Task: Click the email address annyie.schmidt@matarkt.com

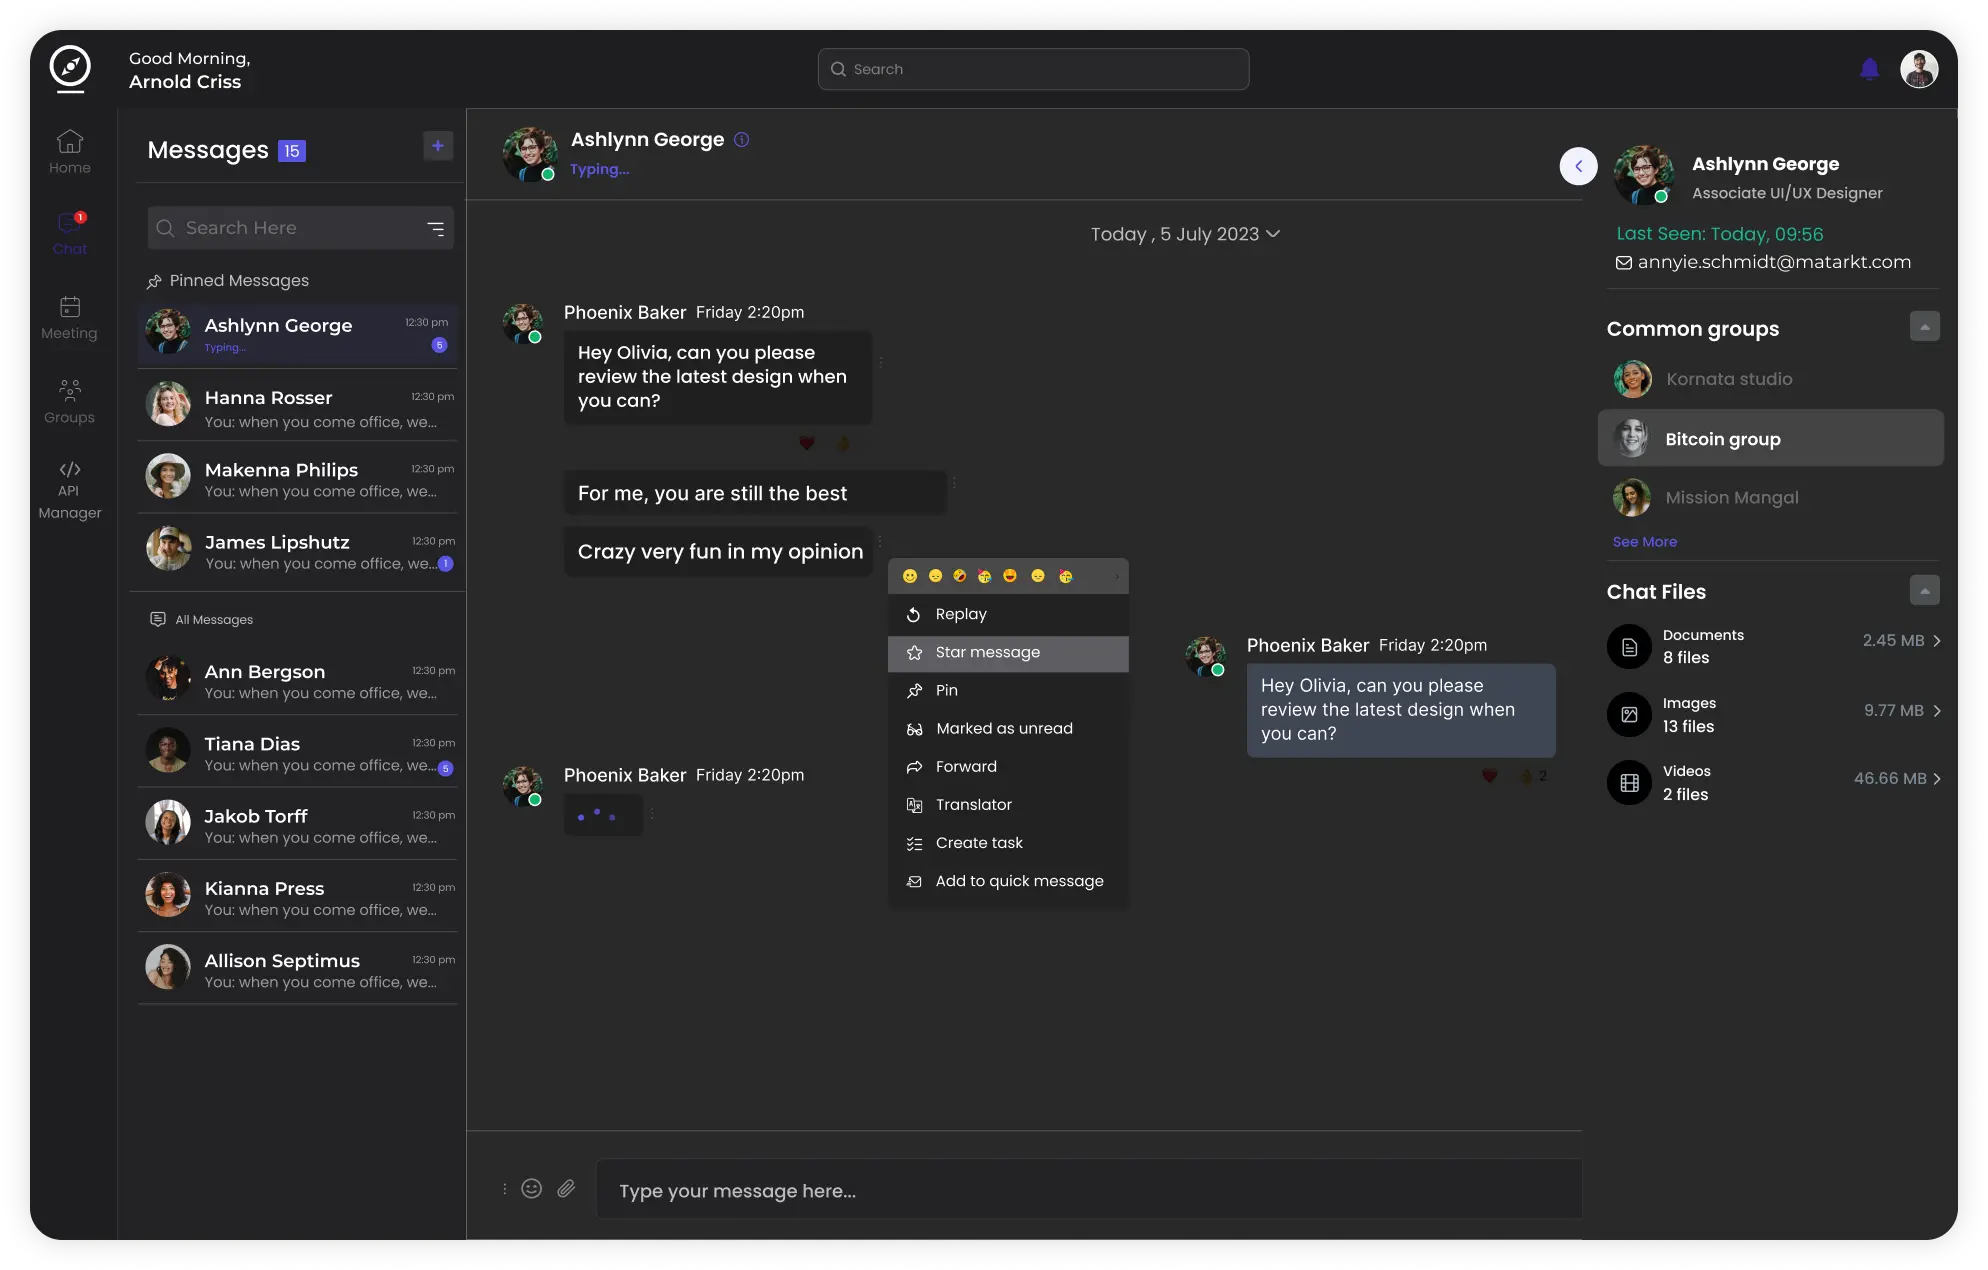Action: pos(1774,262)
